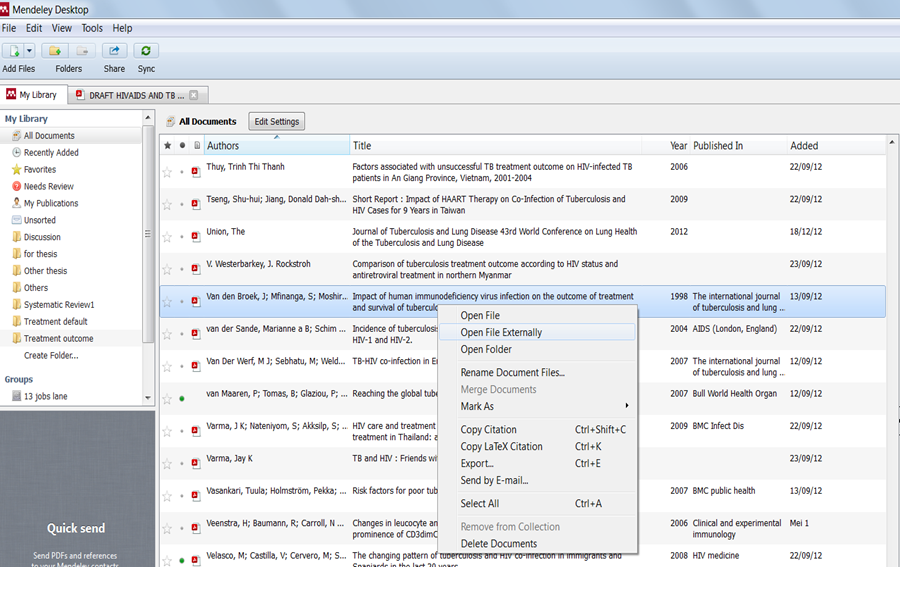Choose Open File Externally in context menu
This screenshot has height=613, width=900.
537,332
